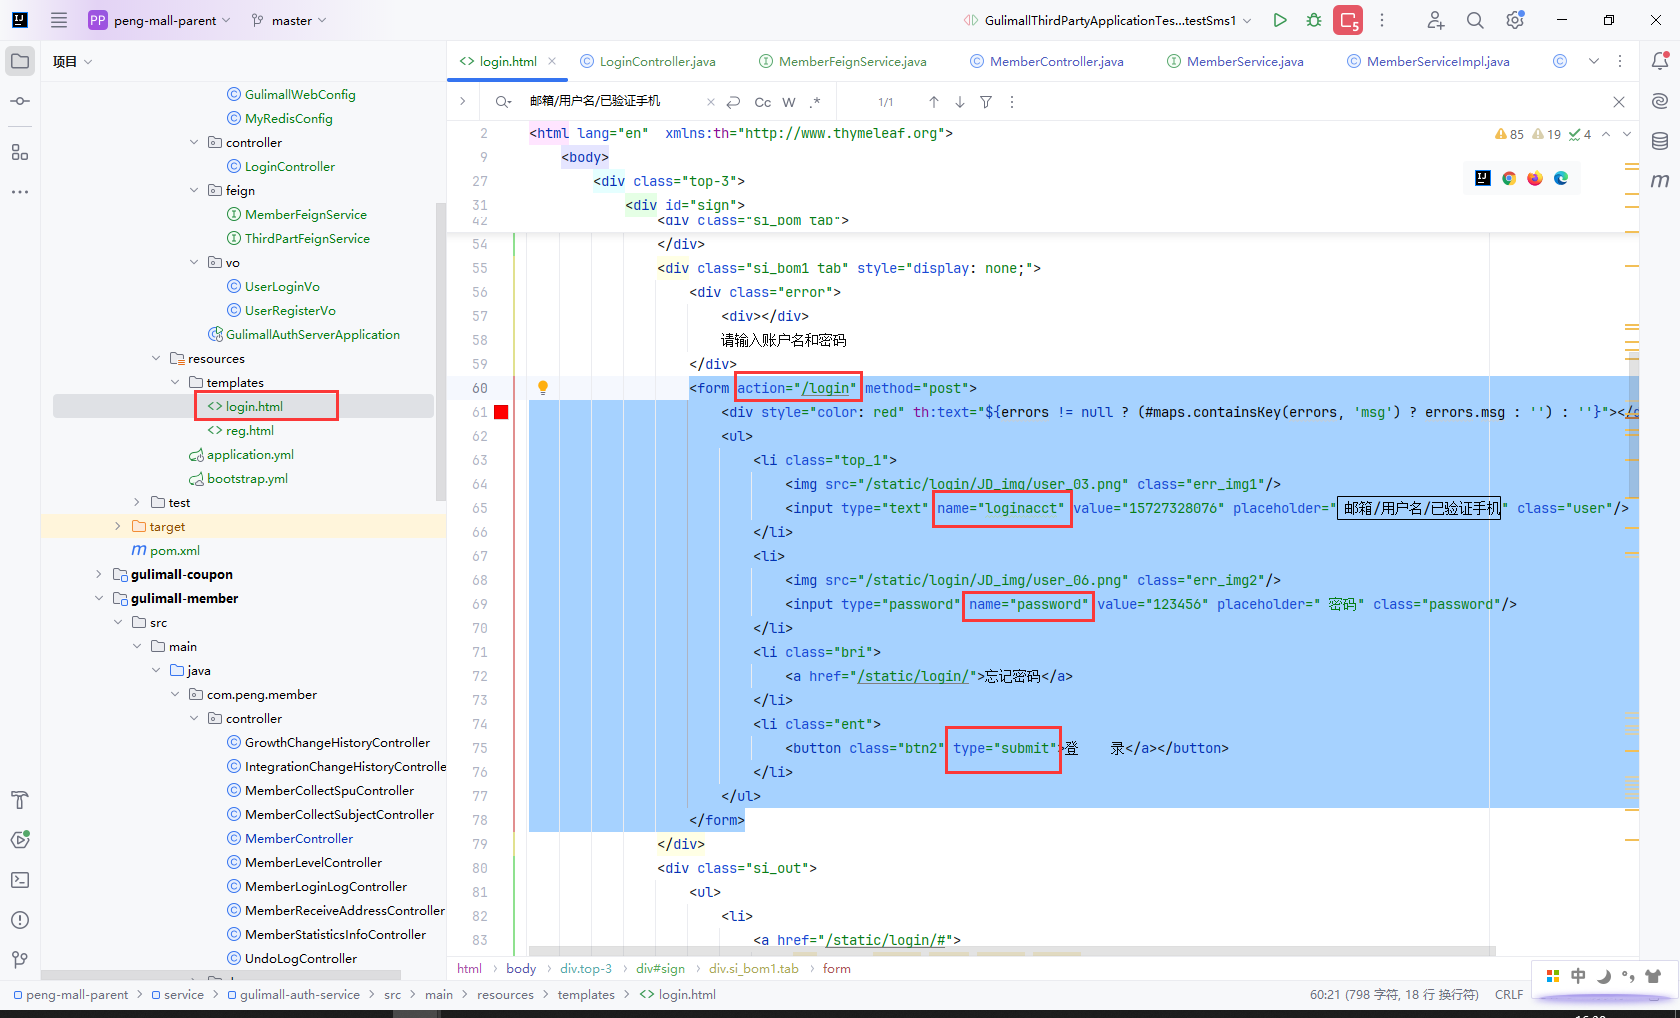1680x1018 pixels.
Task: Click the 85 warnings inspection indicator
Action: point(1509,134)
